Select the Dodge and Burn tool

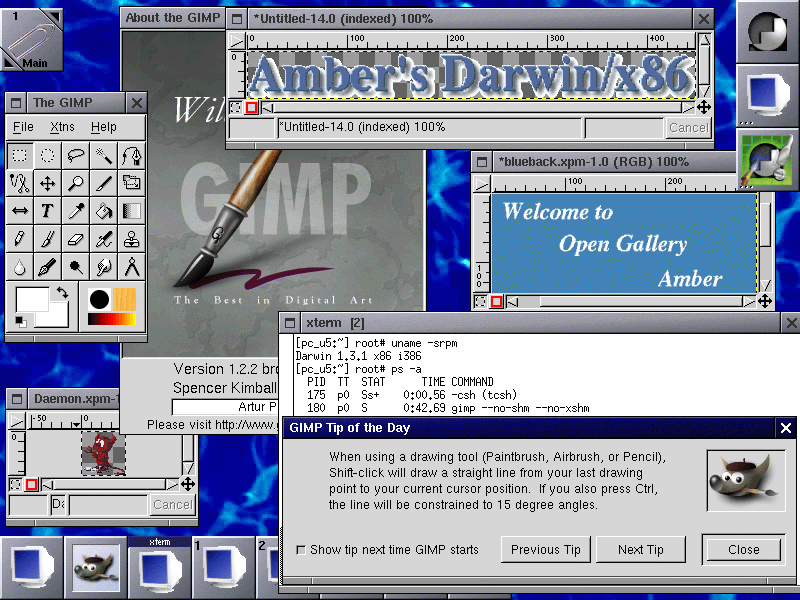click(x=76, y=267)
